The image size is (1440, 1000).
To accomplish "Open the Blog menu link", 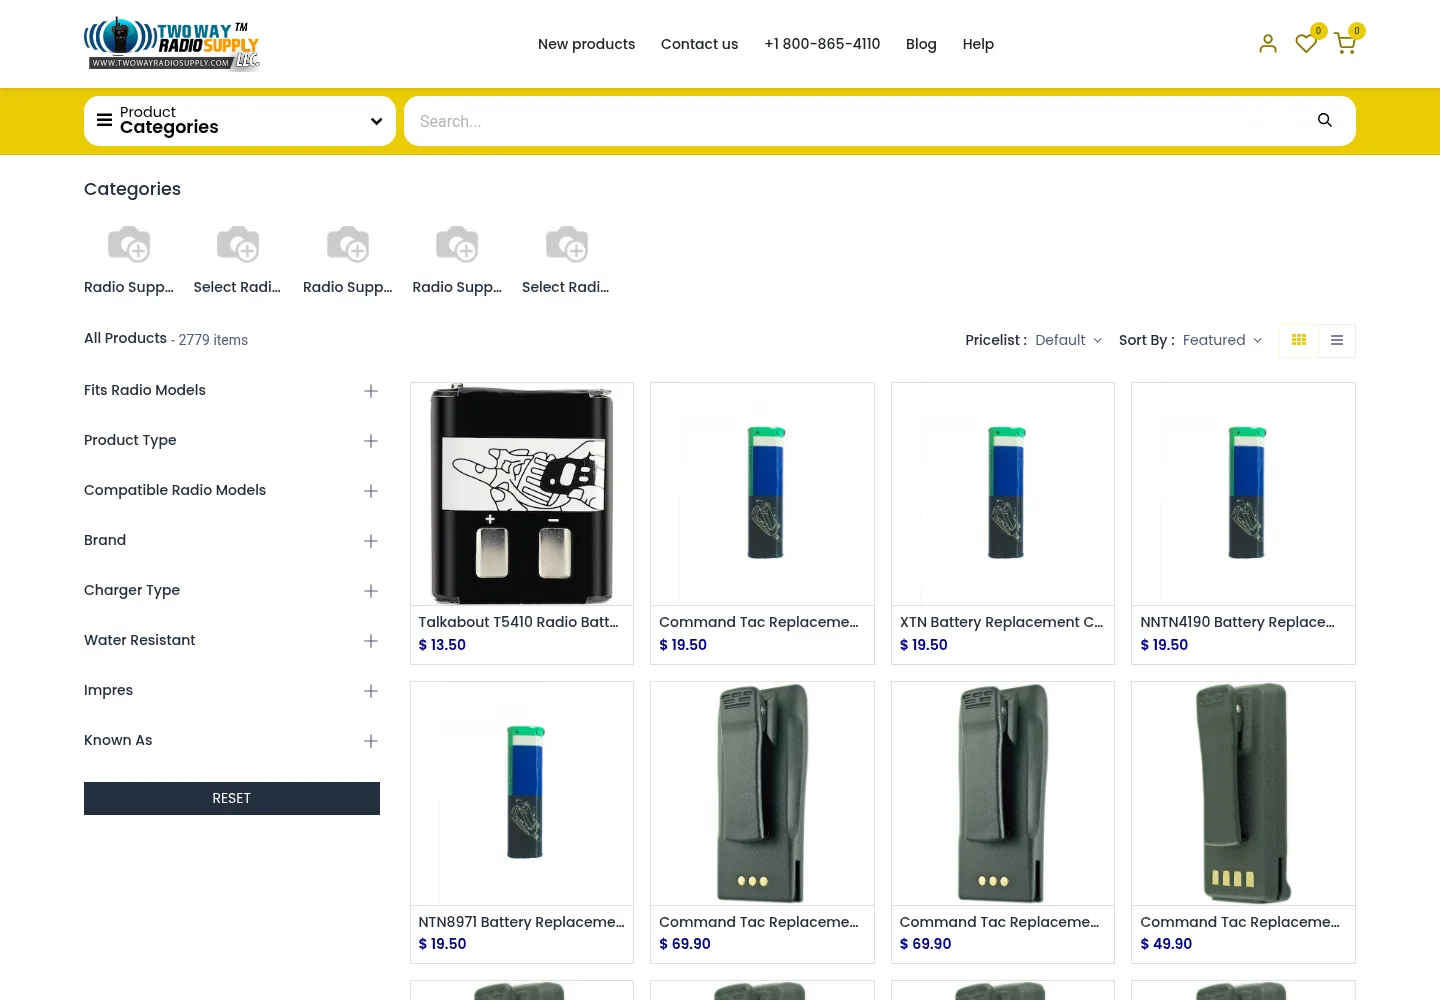I will (921, 44).
